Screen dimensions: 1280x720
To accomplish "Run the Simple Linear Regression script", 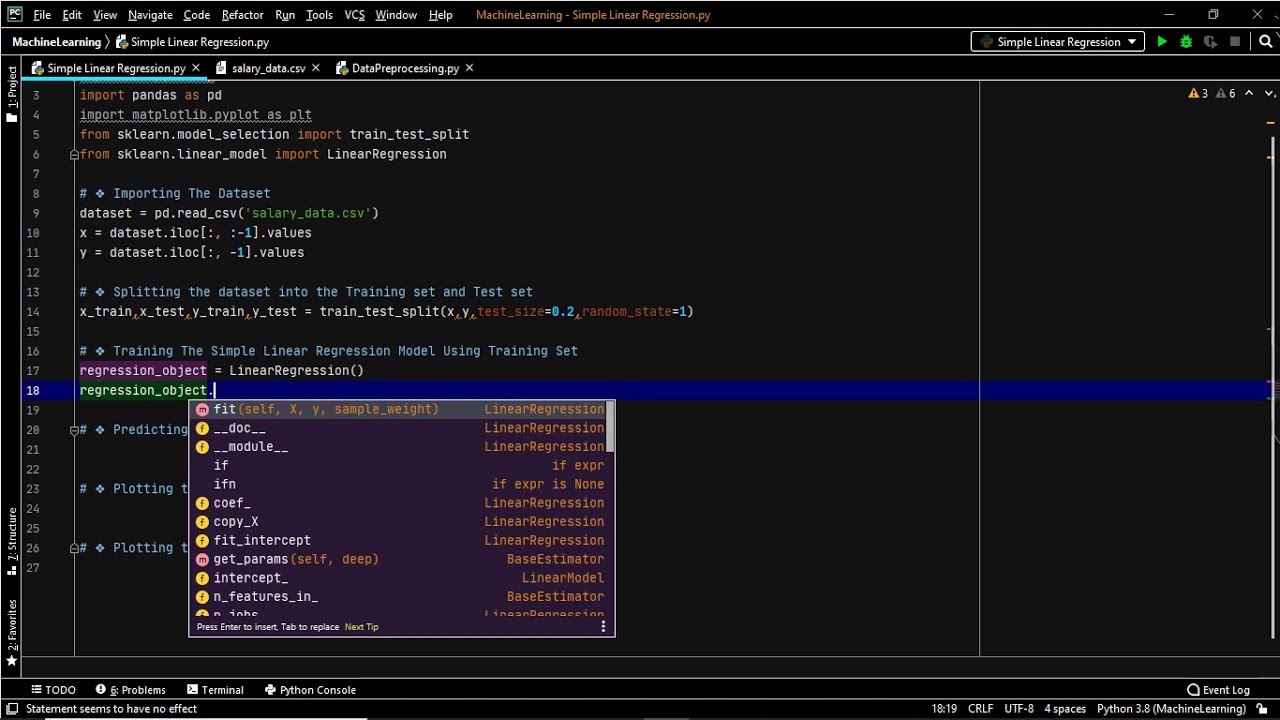I will click(1161, 42).
